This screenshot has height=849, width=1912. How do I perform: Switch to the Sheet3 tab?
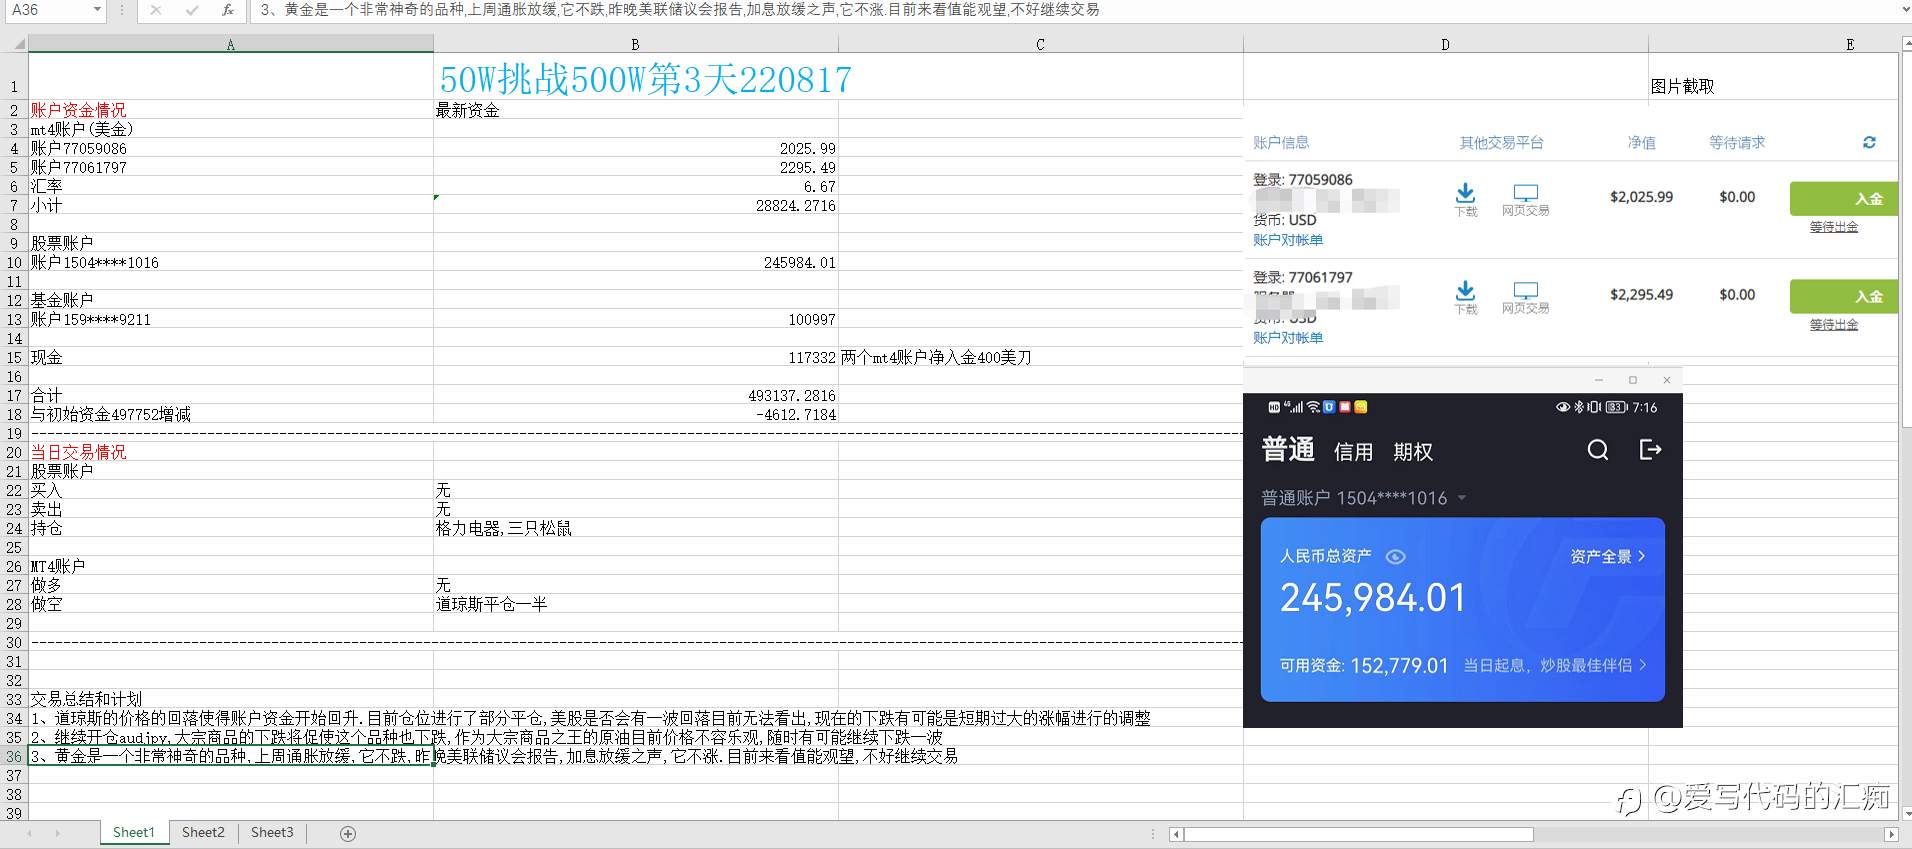(272, 832)
